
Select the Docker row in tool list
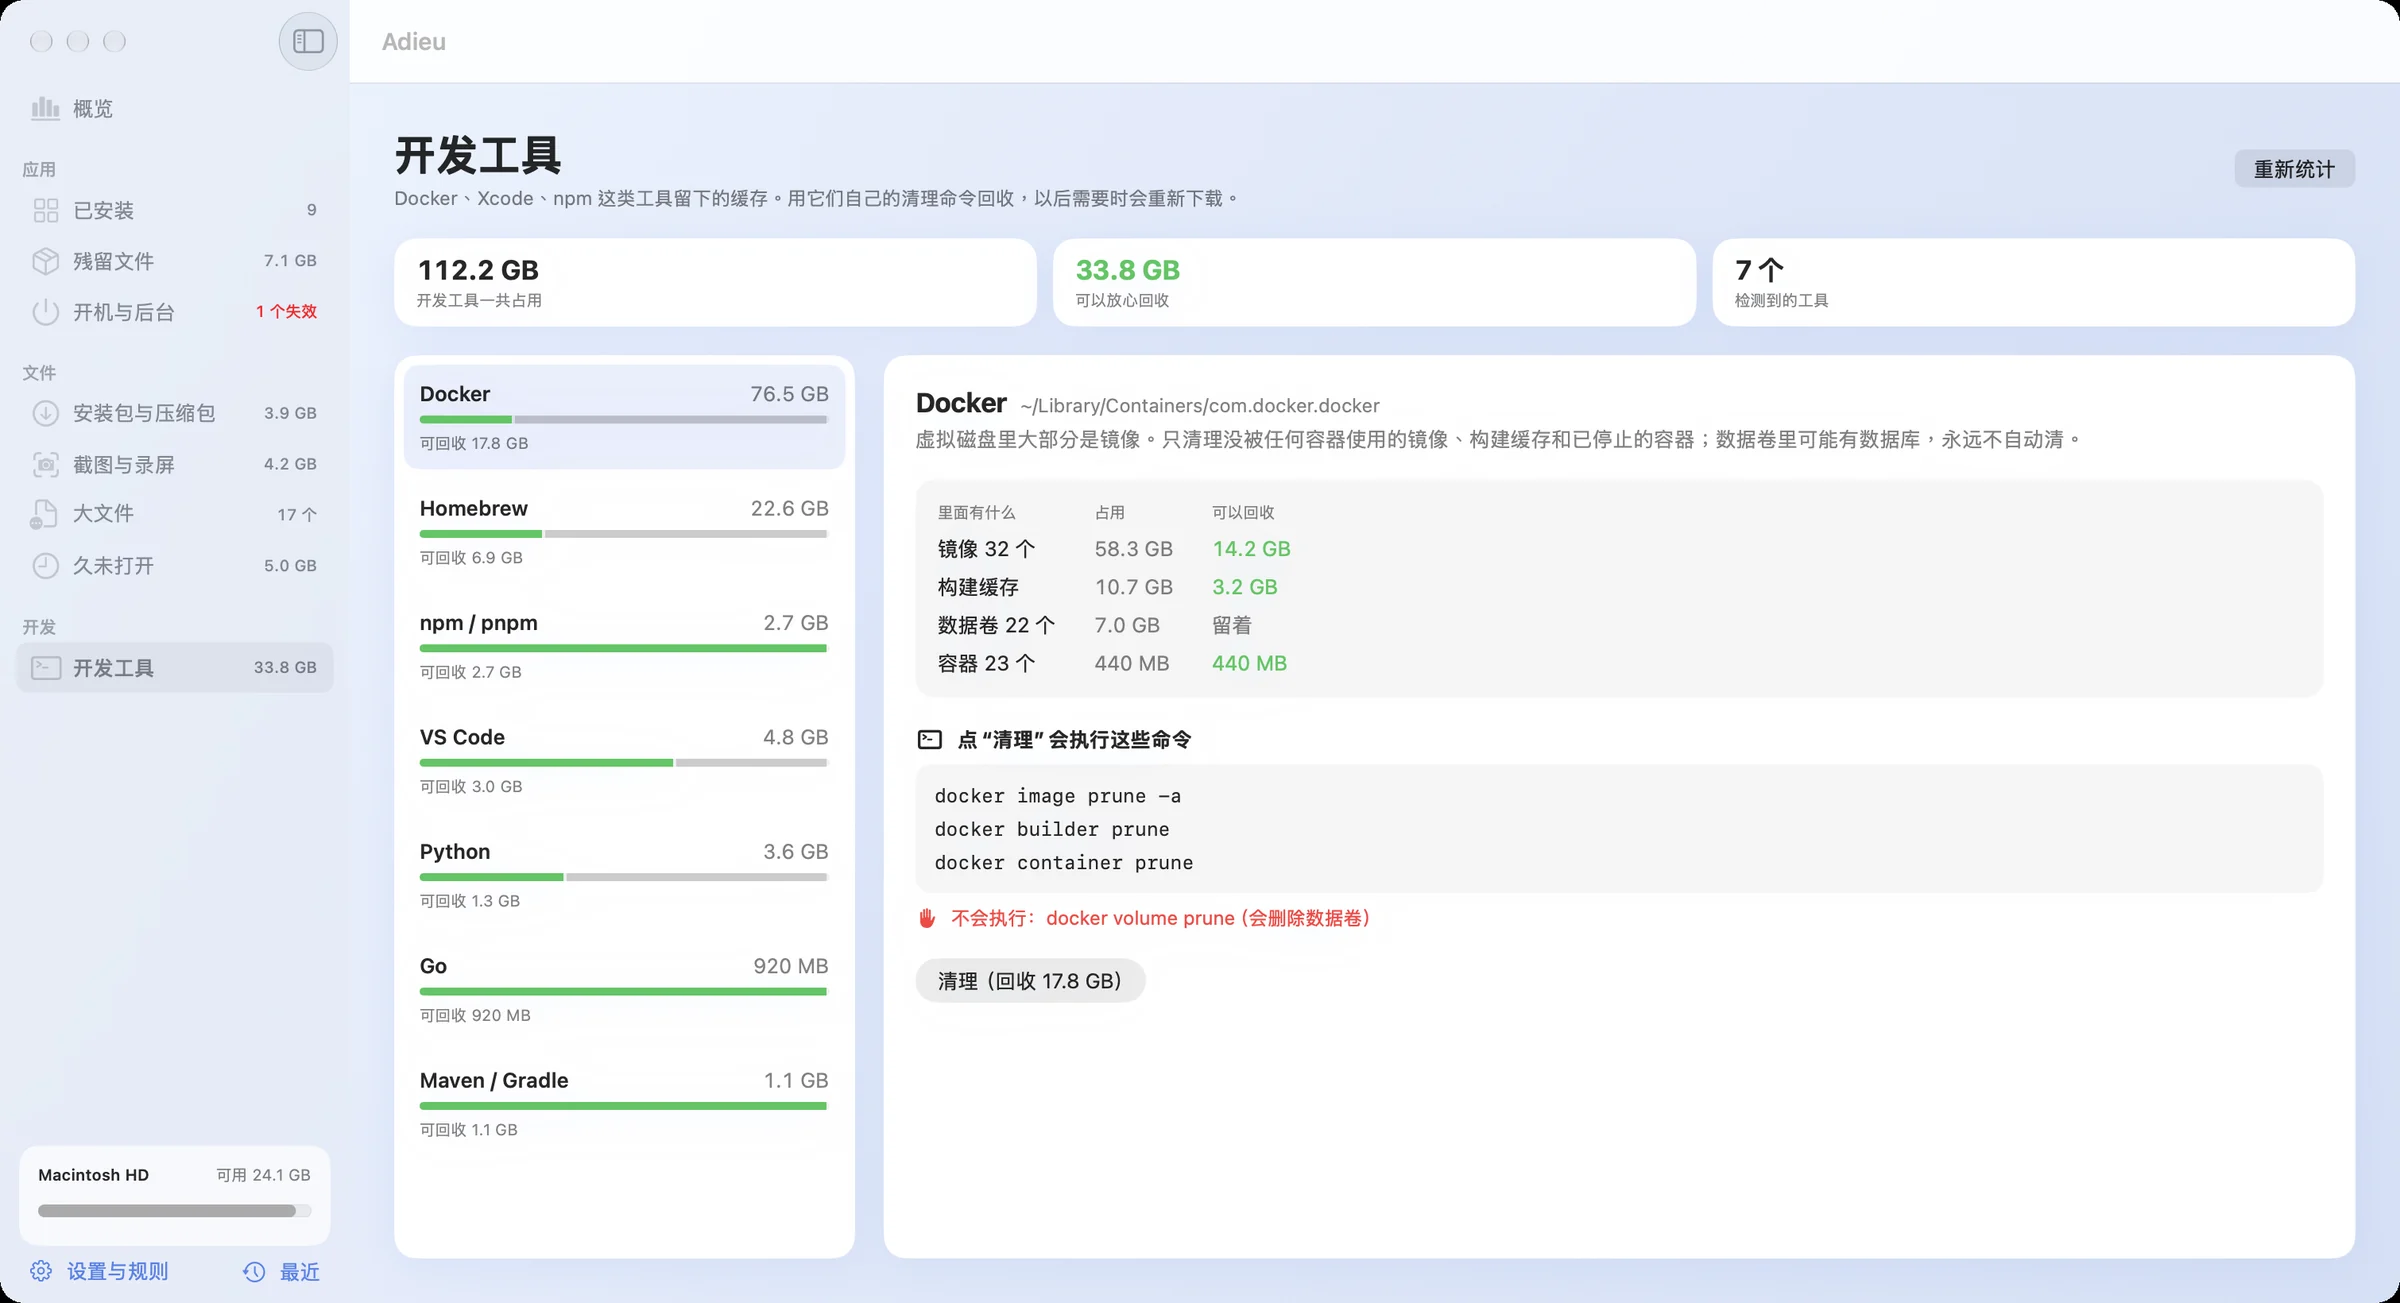[x=624, y=417]
